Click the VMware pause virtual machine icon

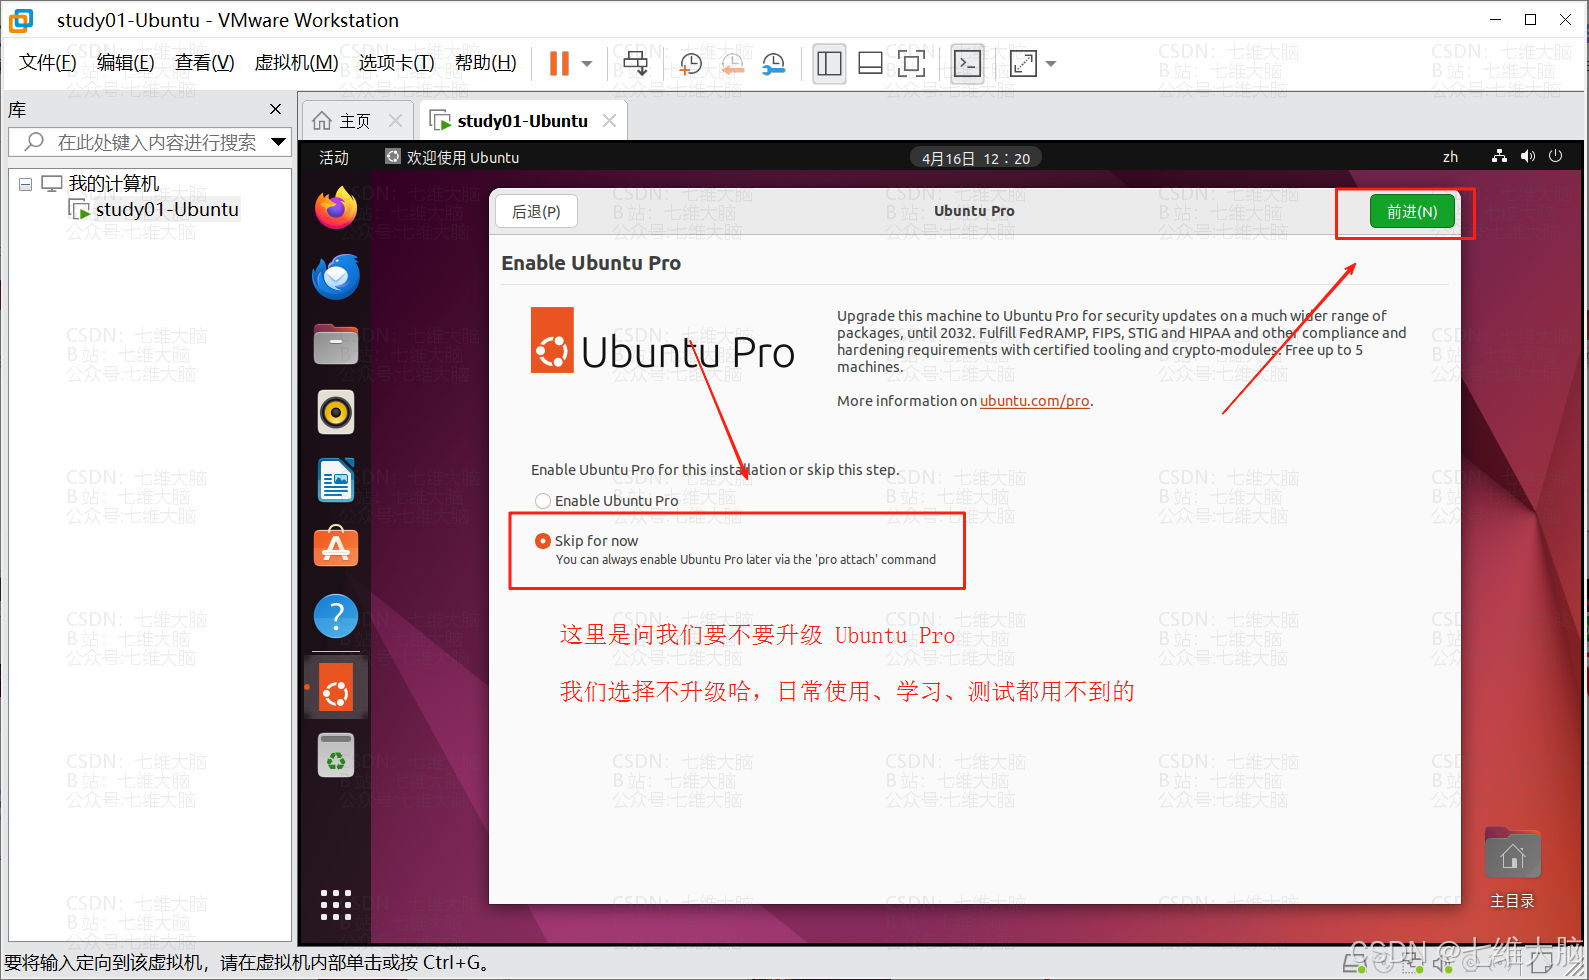pyautogui.click(x=559, y=64)
